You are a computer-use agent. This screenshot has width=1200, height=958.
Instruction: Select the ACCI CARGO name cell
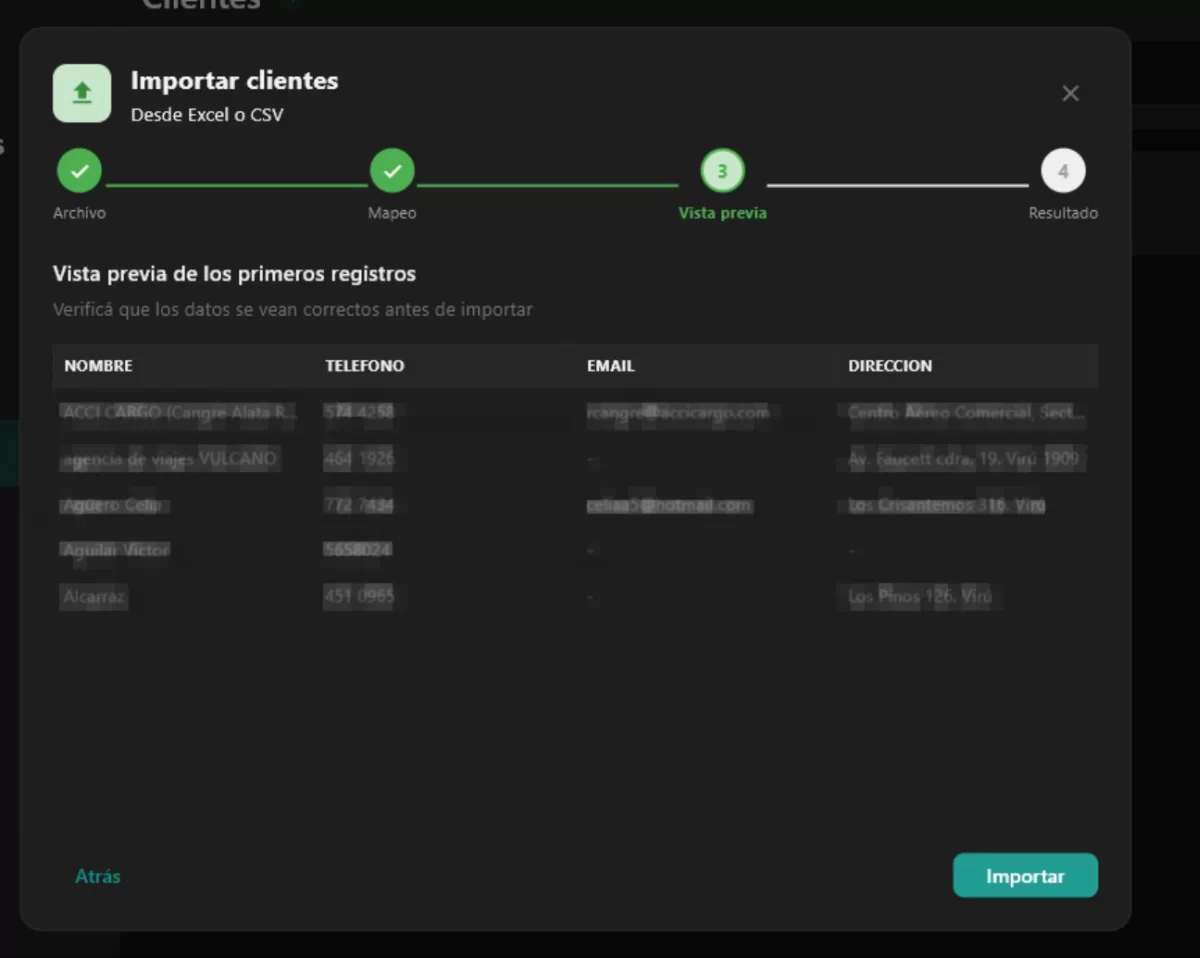[179, 412]
